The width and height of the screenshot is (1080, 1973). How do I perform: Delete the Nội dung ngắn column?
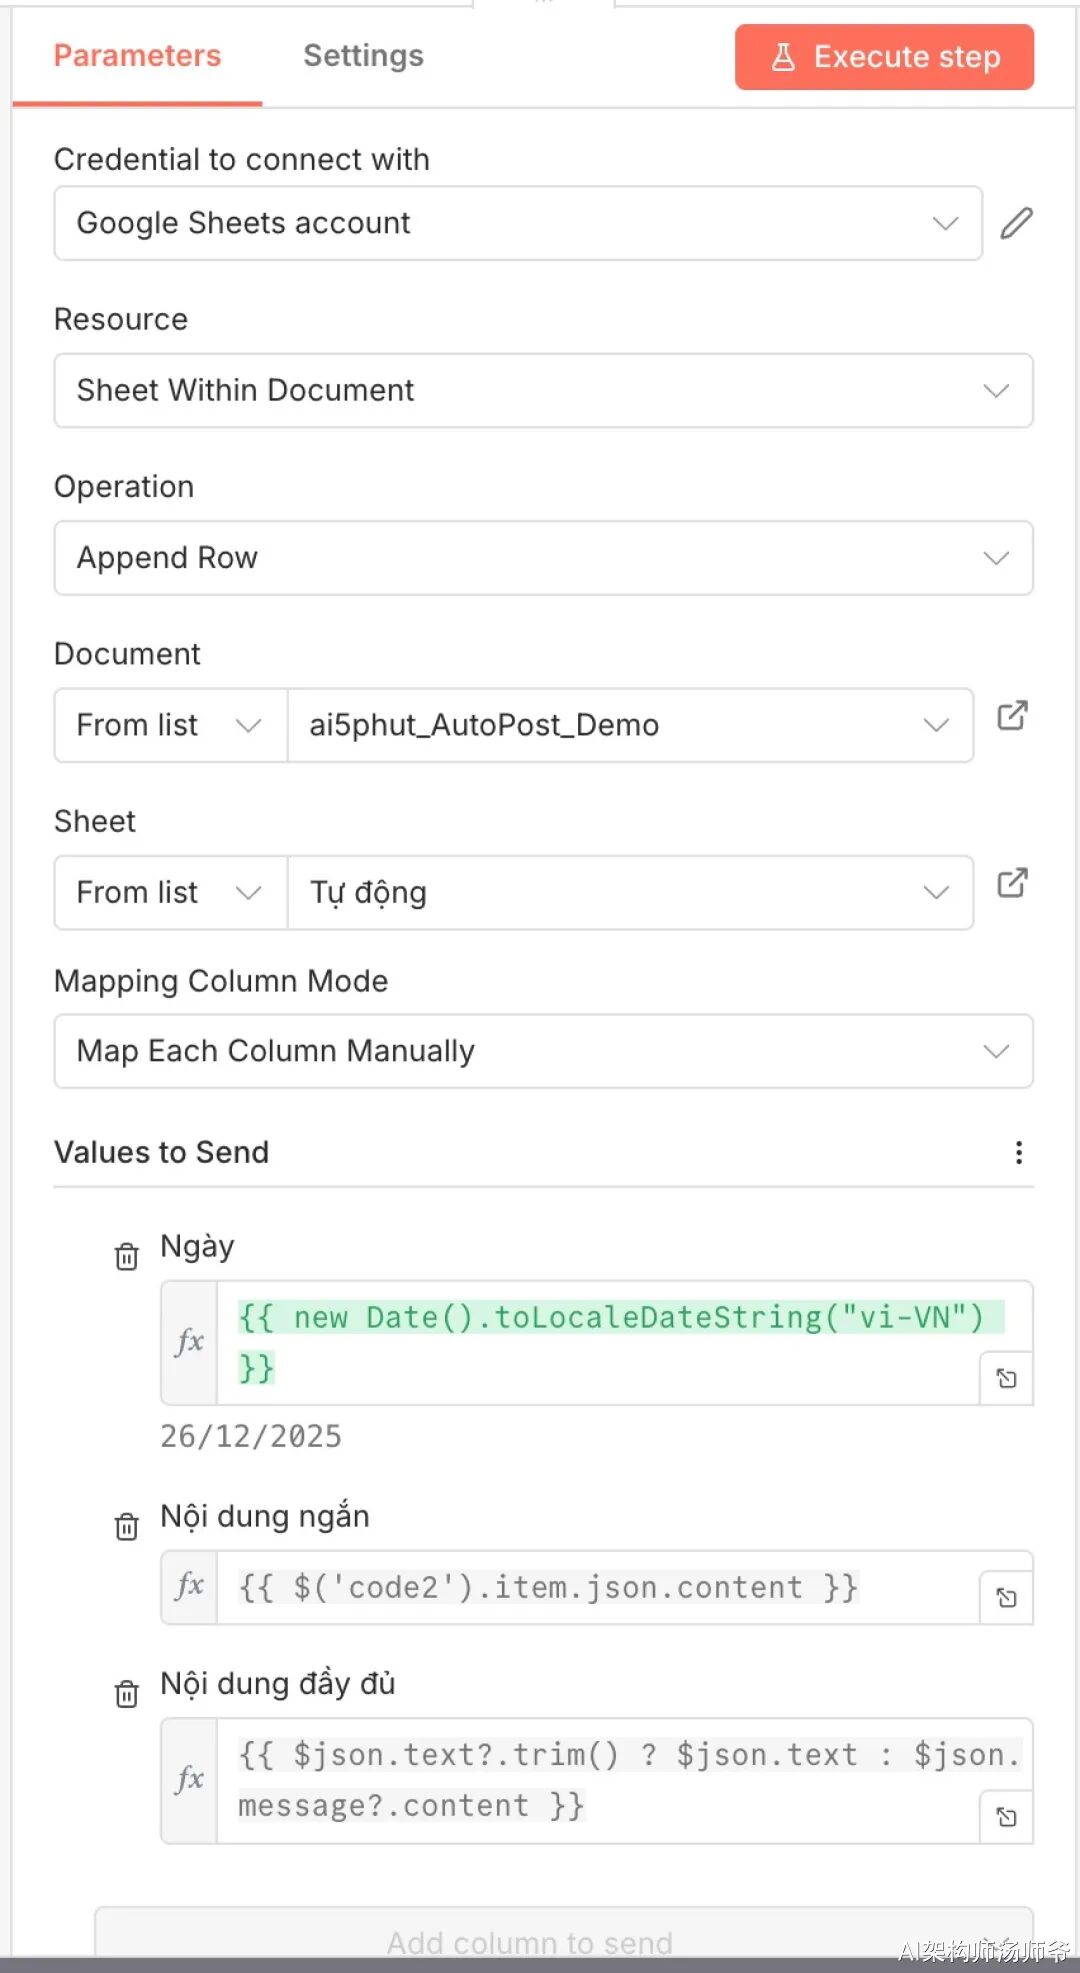tap(126, 1527)
